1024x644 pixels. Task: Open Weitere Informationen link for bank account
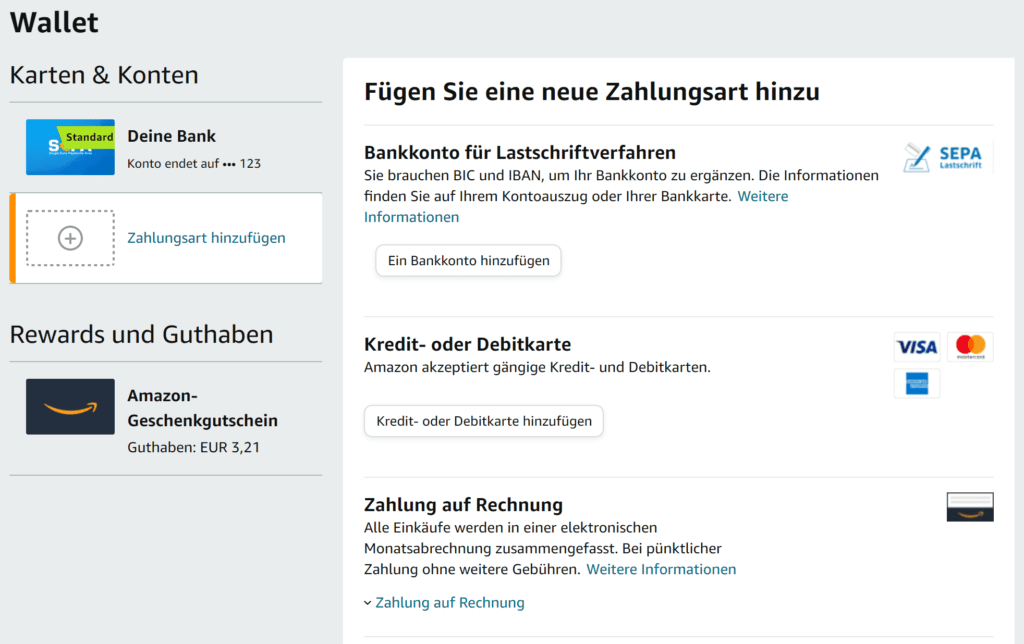[763, 196]
